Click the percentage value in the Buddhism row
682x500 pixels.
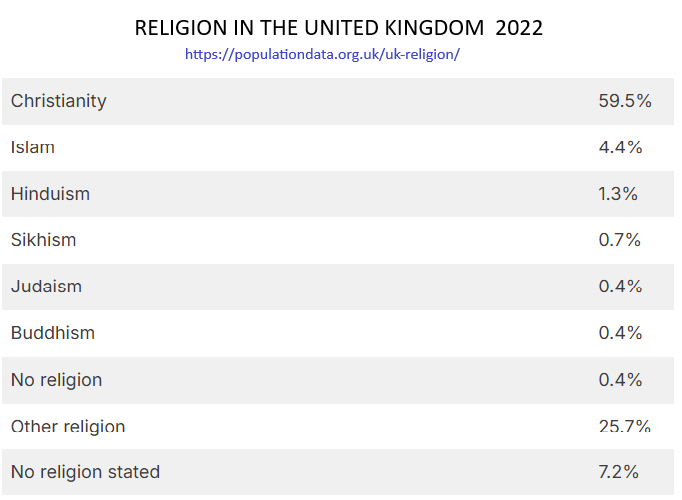point(620,333)
